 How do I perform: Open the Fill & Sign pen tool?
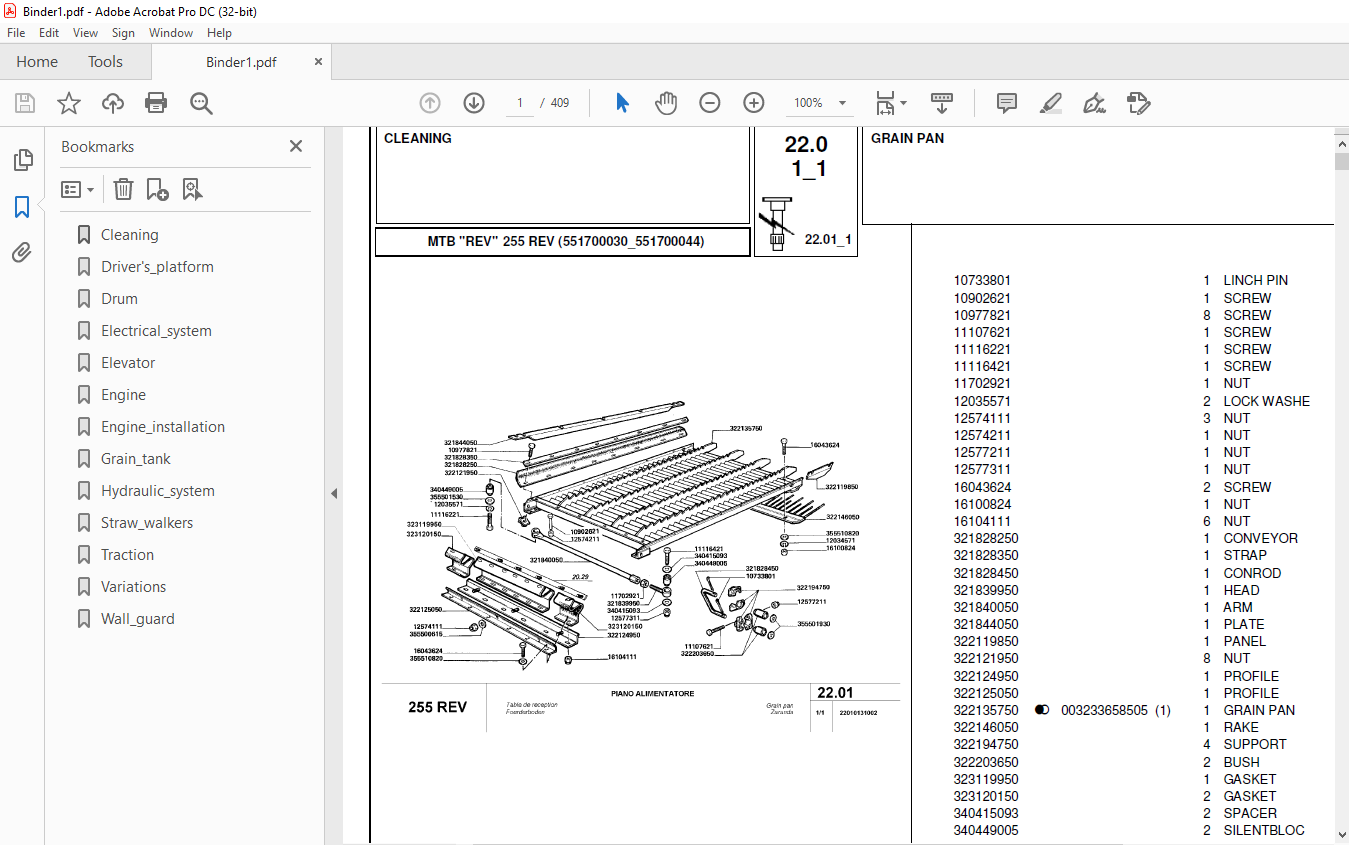[1094, 103]
